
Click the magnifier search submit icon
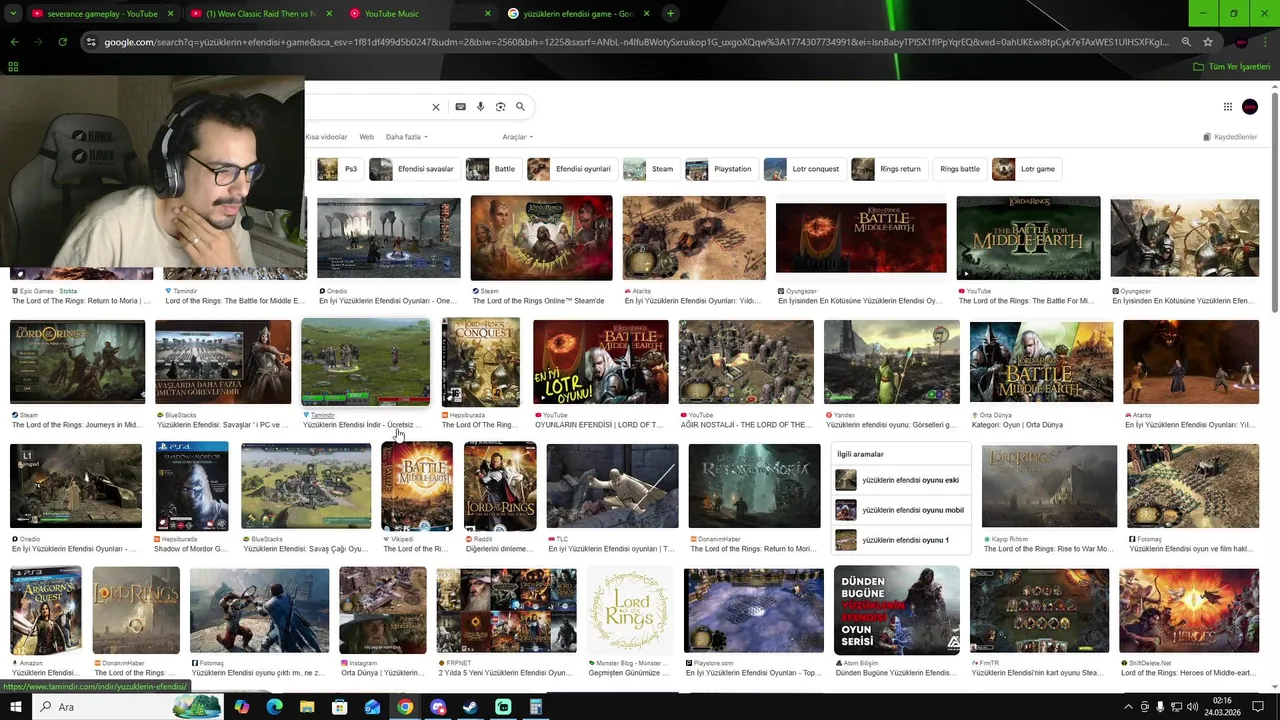(520, 107)
